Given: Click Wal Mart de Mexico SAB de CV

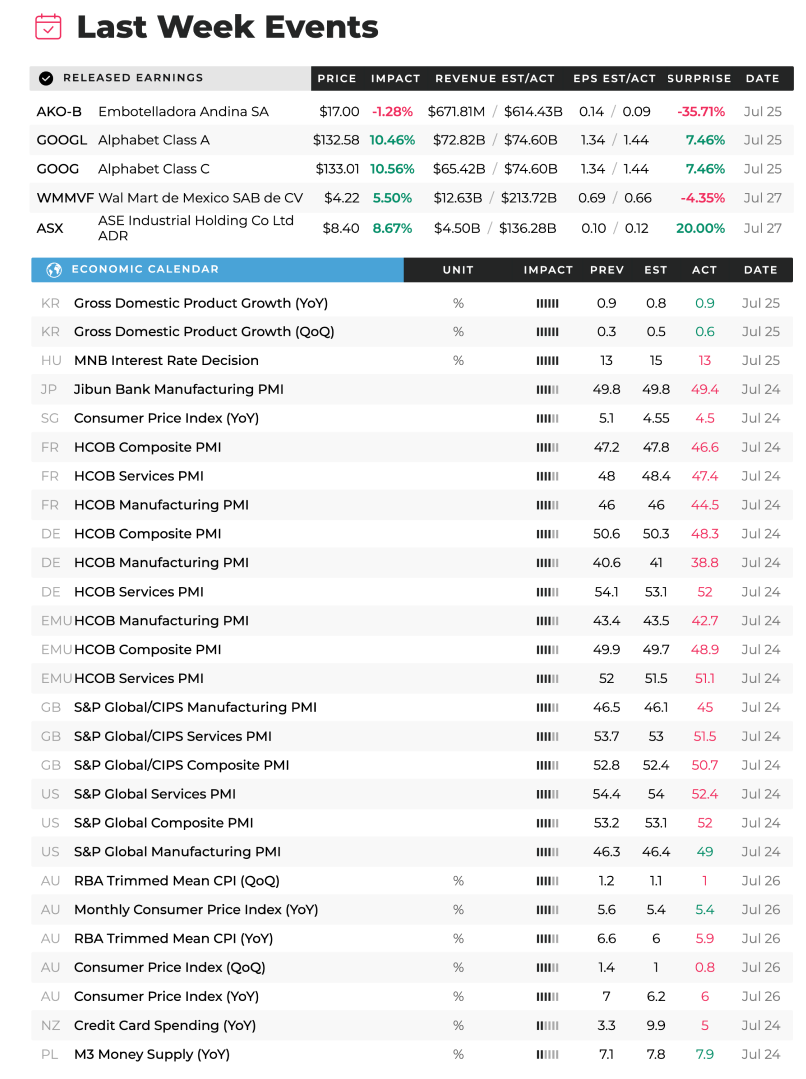Looking at the screenshot, I should click(x=200, y=198).
